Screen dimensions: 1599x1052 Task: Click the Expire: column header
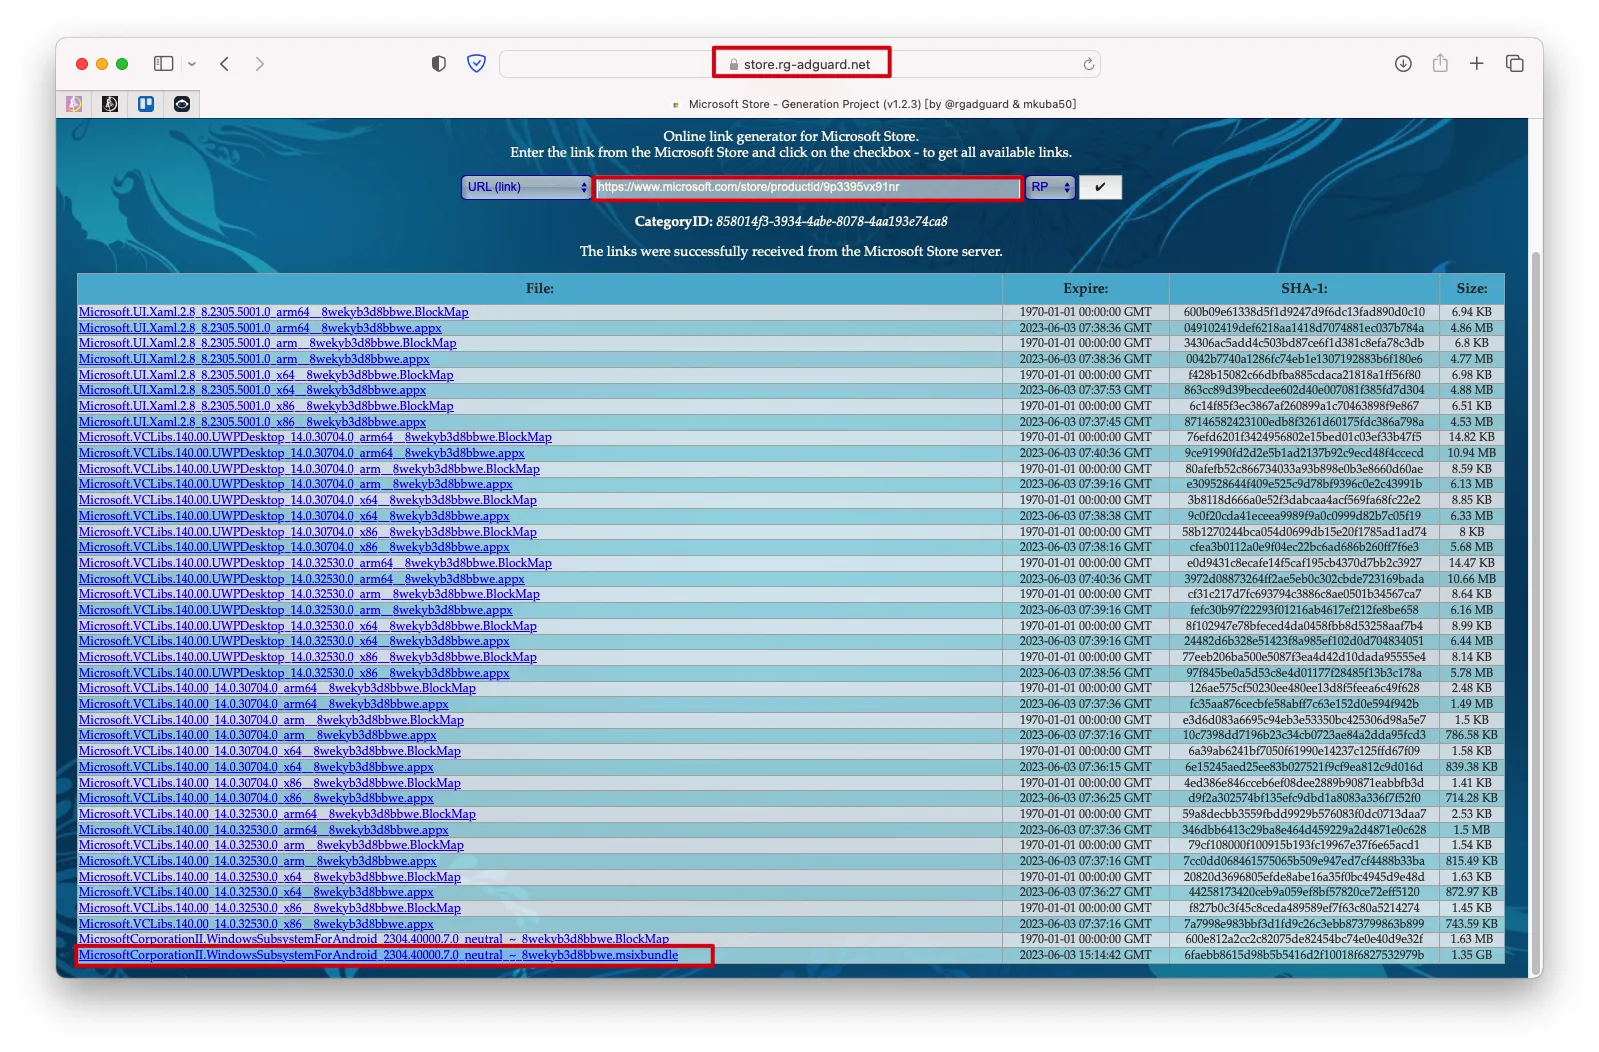coord(1086,288)
